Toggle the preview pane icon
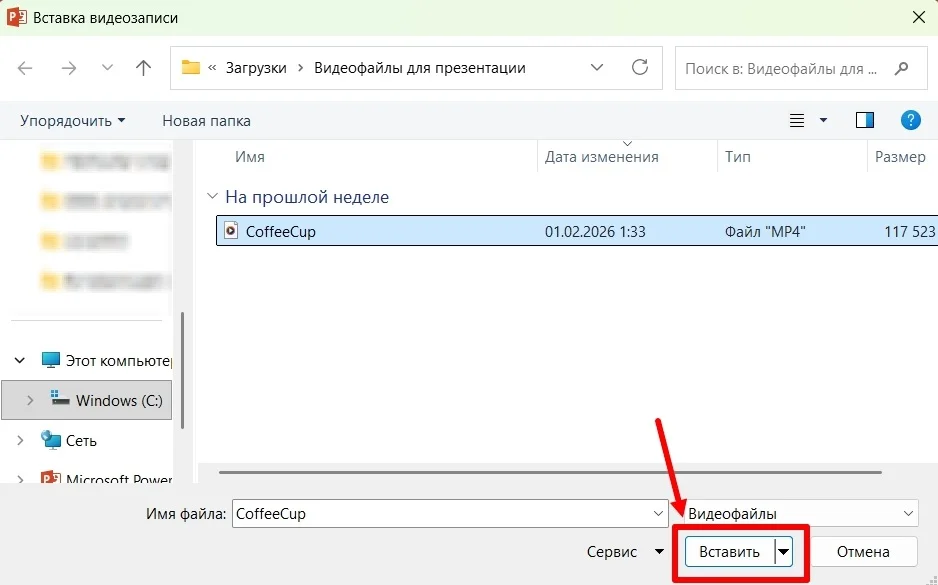This screenshot has height=585, width=938. pos(864,120)
